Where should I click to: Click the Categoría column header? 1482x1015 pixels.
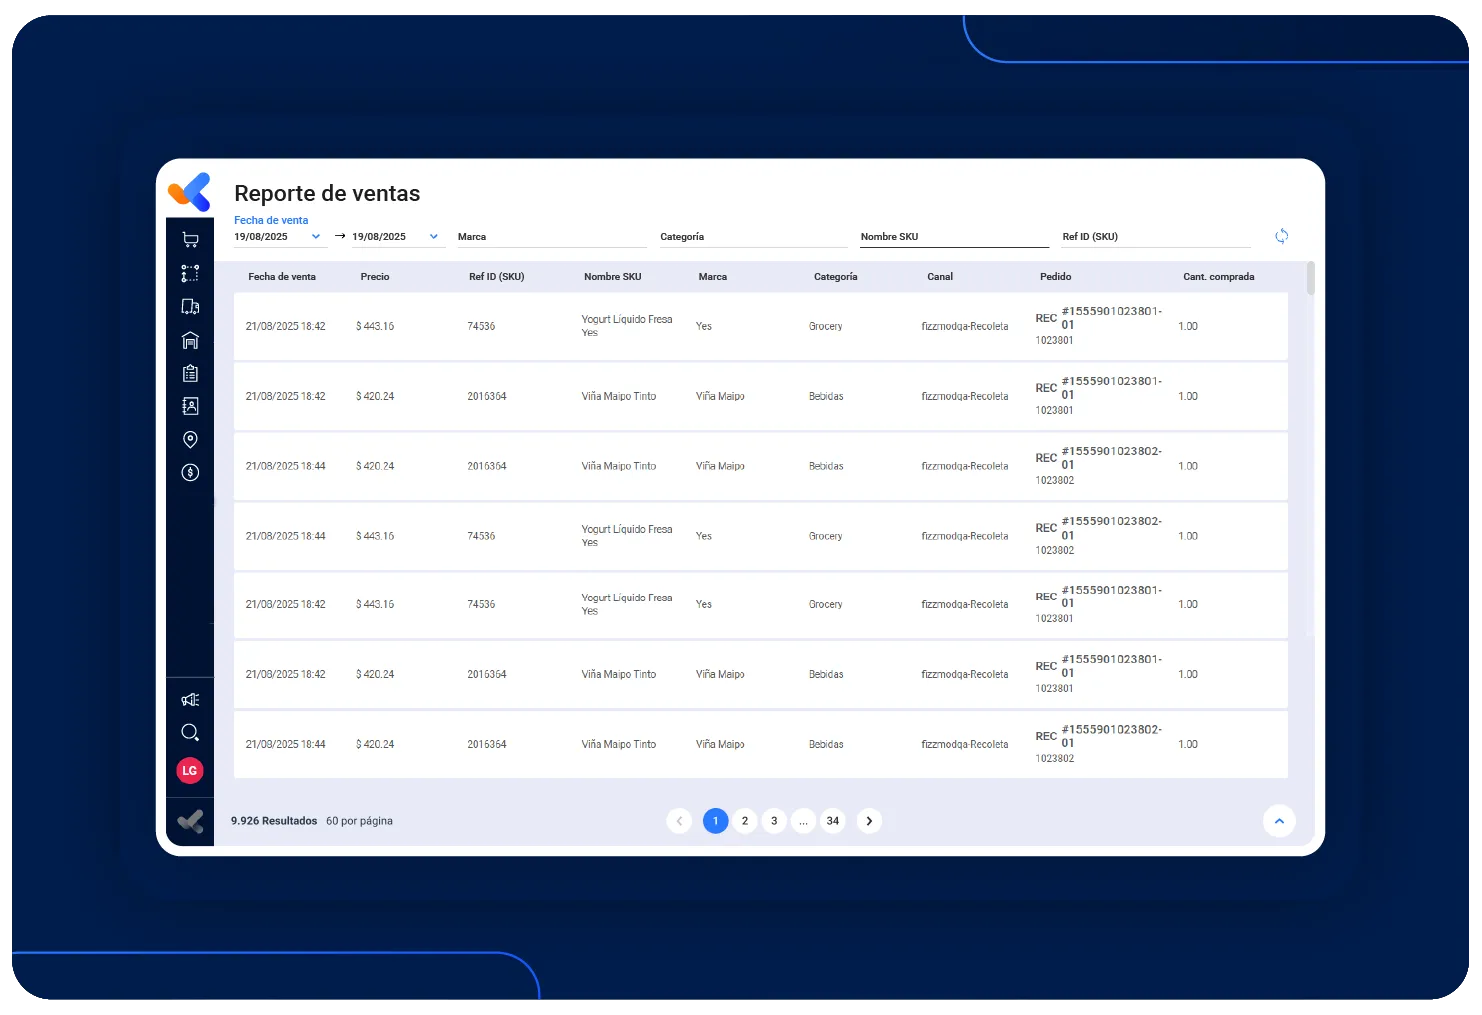pos(836,277)
